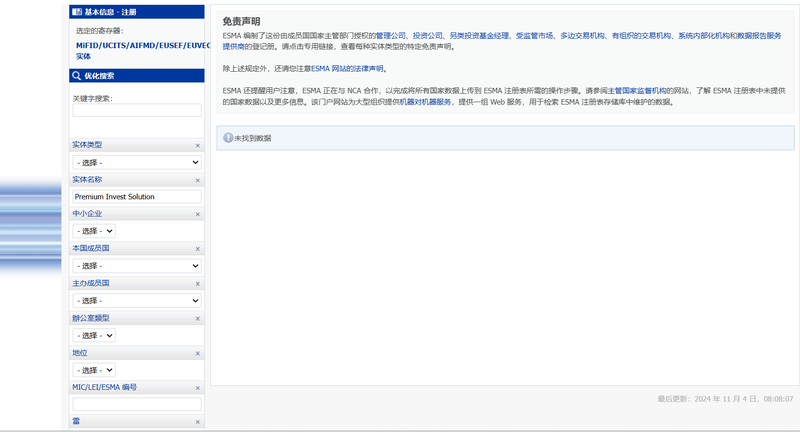This screenshot has height=432, width=800.
Task: Open the 管理公司 disclaimer link
Action: (x=390, y=36)
